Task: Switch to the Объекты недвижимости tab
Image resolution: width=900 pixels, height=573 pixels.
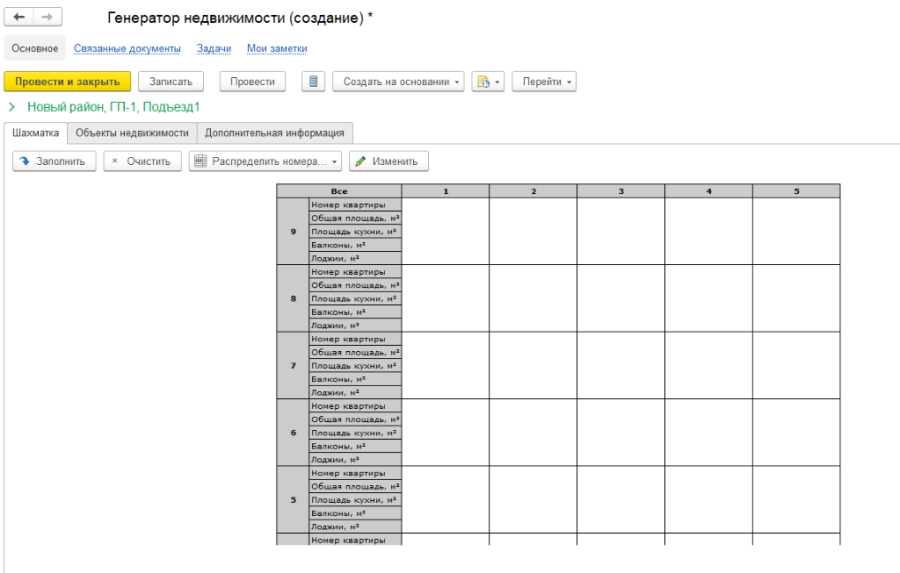Action: click(132, 132)
